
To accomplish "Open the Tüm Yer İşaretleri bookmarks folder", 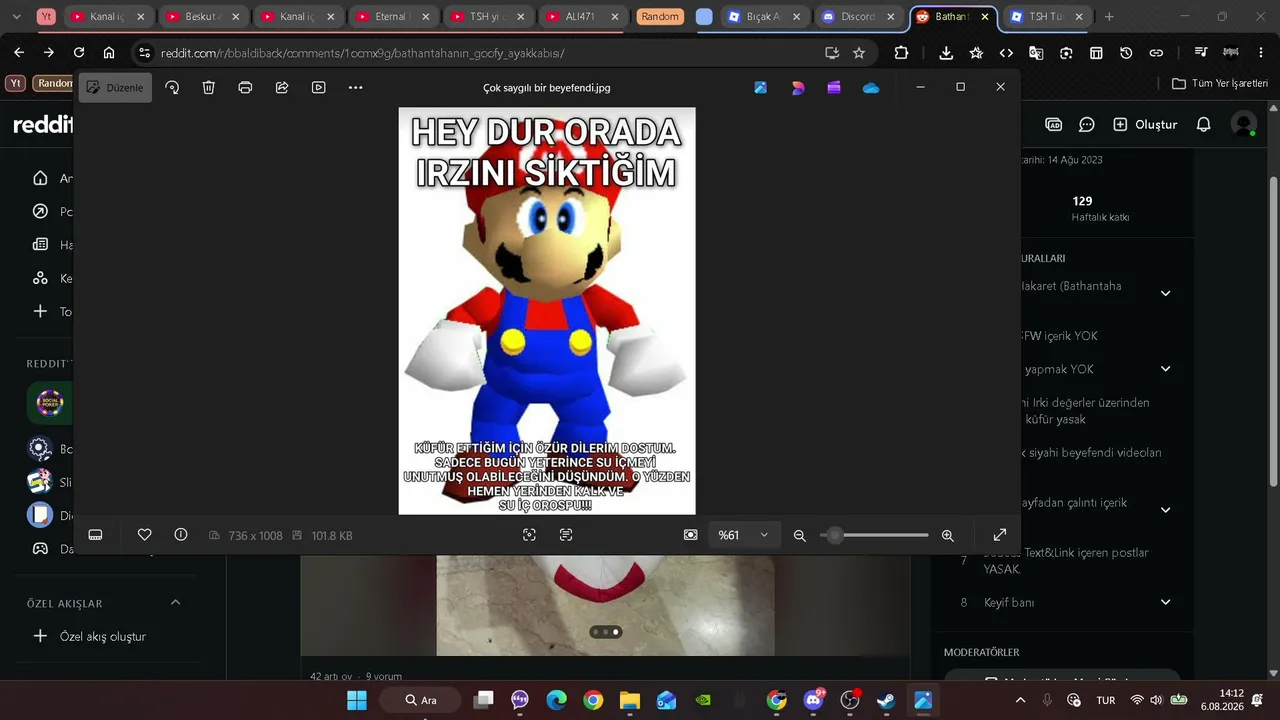I will (1220, 84).
